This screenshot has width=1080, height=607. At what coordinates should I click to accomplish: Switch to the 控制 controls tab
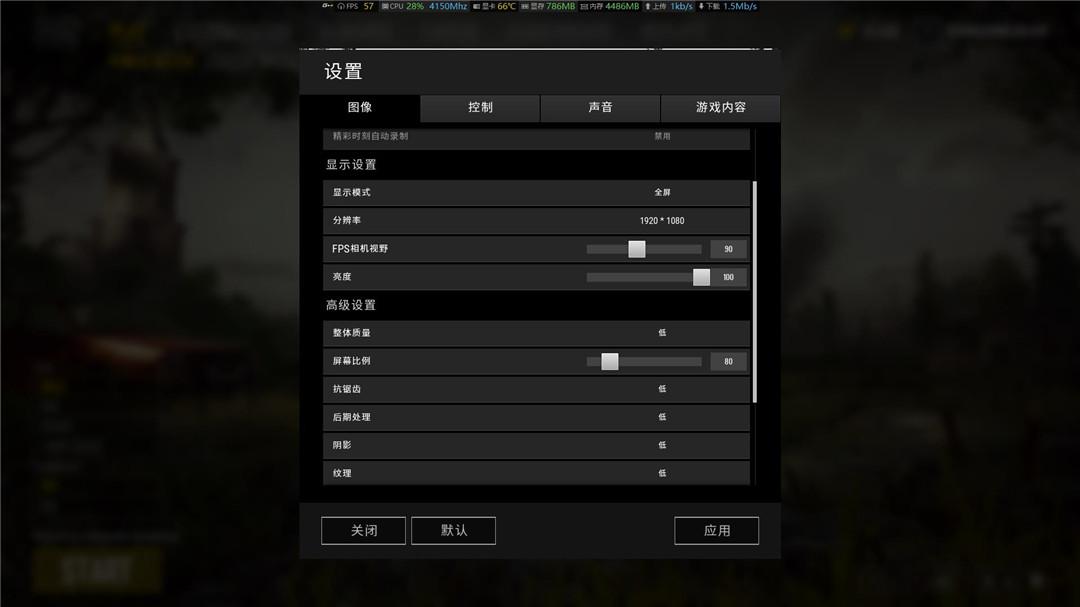[480, 107]
